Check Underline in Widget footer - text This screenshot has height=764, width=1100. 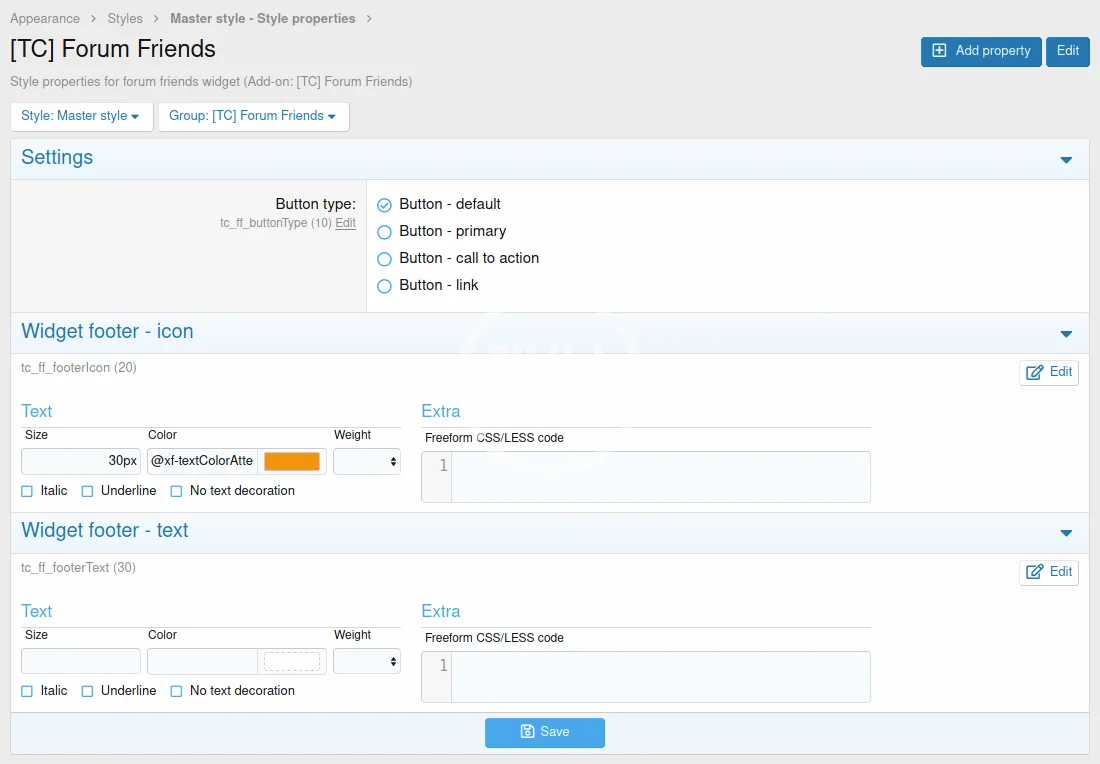point(87,691)
